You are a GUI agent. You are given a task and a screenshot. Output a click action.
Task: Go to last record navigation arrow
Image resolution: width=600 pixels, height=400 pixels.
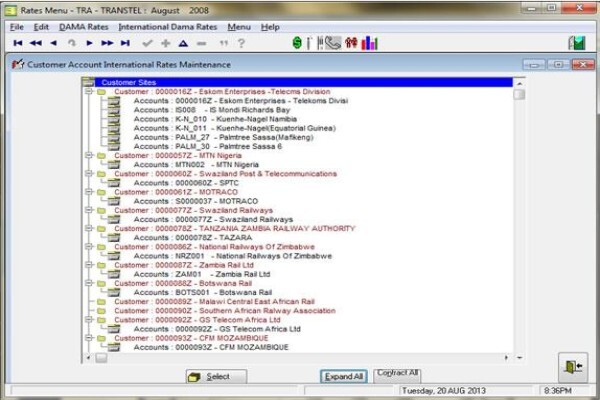(x=125, y=43)
